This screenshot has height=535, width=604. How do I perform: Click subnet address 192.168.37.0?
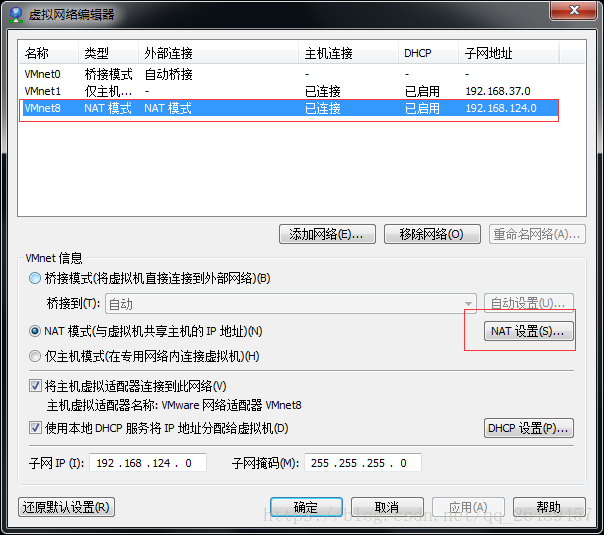(x=498, y=91)
